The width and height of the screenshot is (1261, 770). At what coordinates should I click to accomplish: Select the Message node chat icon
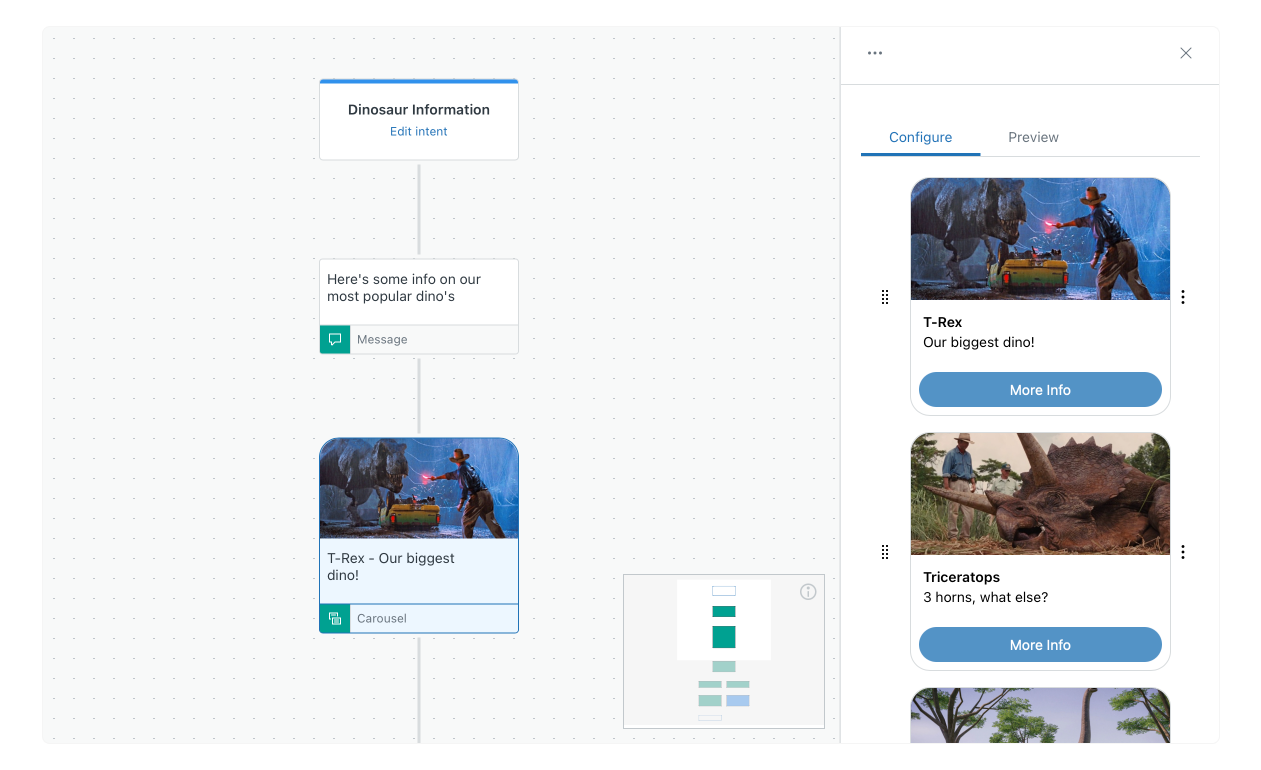pos(335,340)
